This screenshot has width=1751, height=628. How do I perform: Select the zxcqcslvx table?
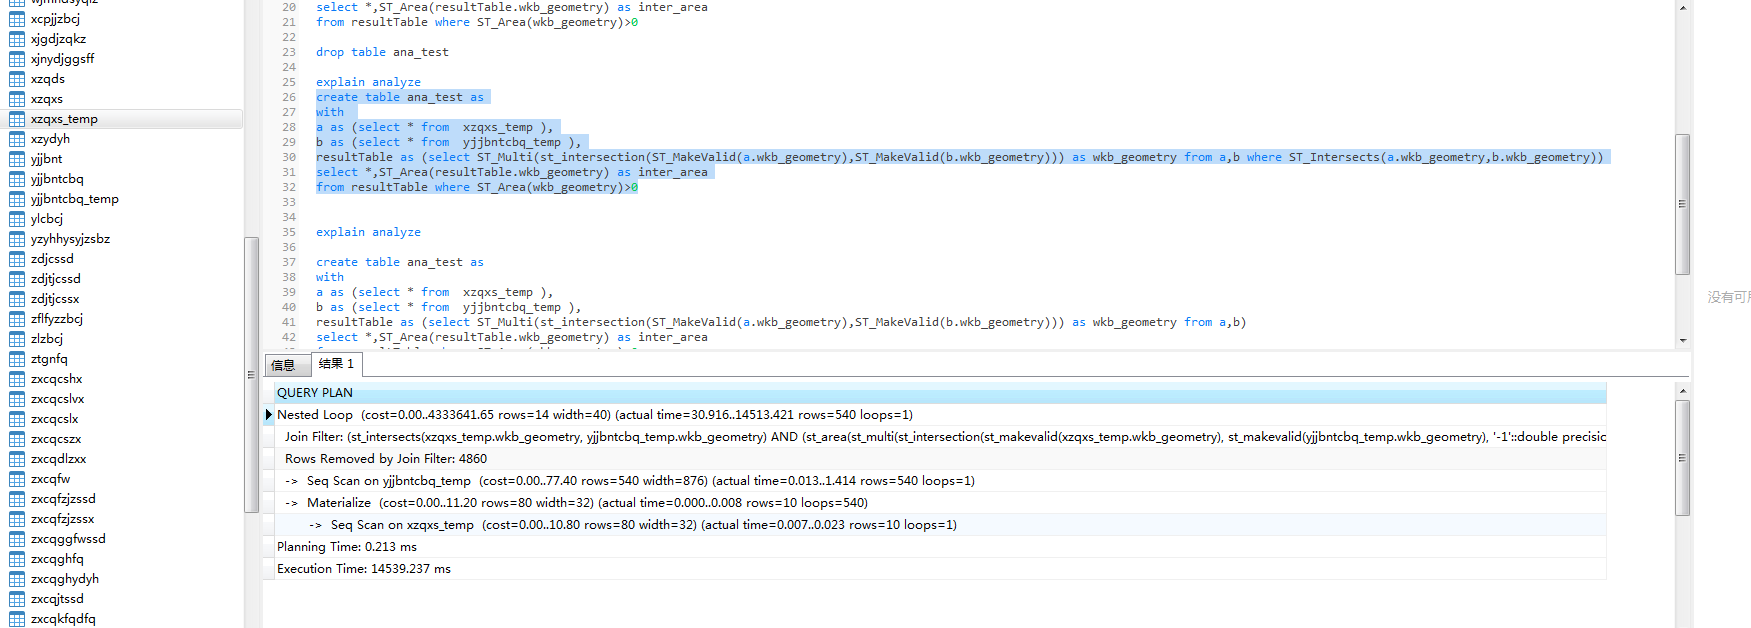(57, 399)
